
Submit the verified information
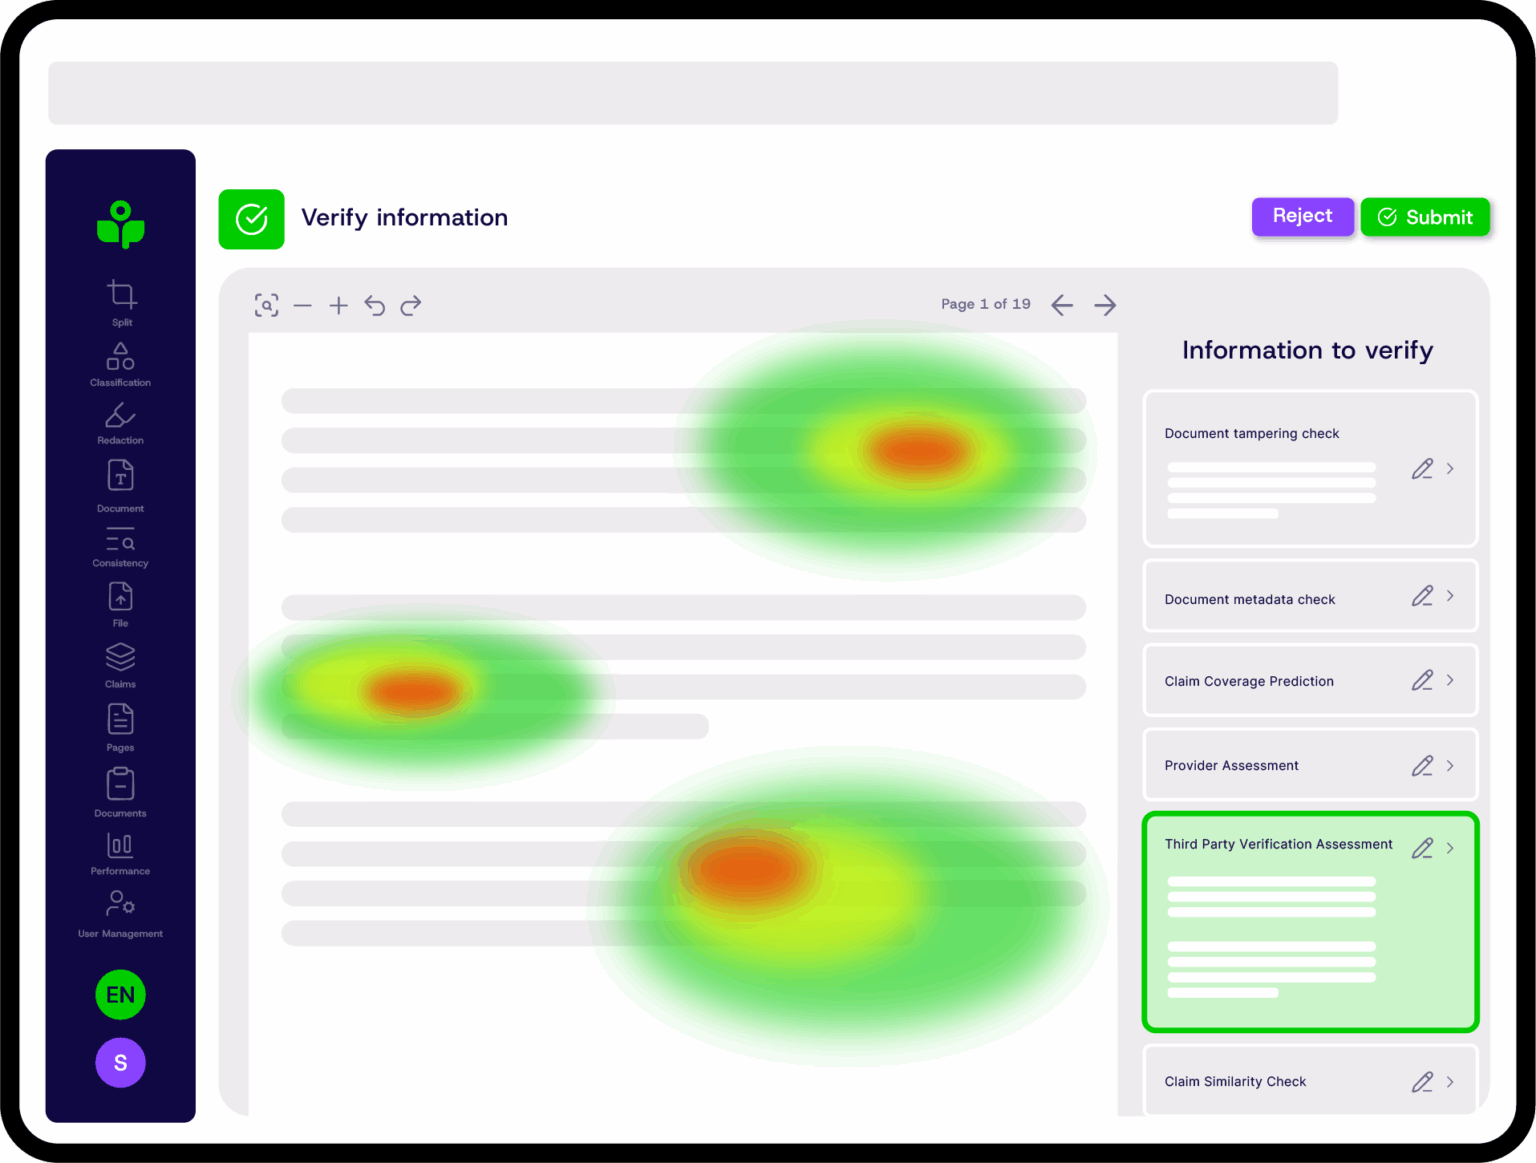point(1425,217)
